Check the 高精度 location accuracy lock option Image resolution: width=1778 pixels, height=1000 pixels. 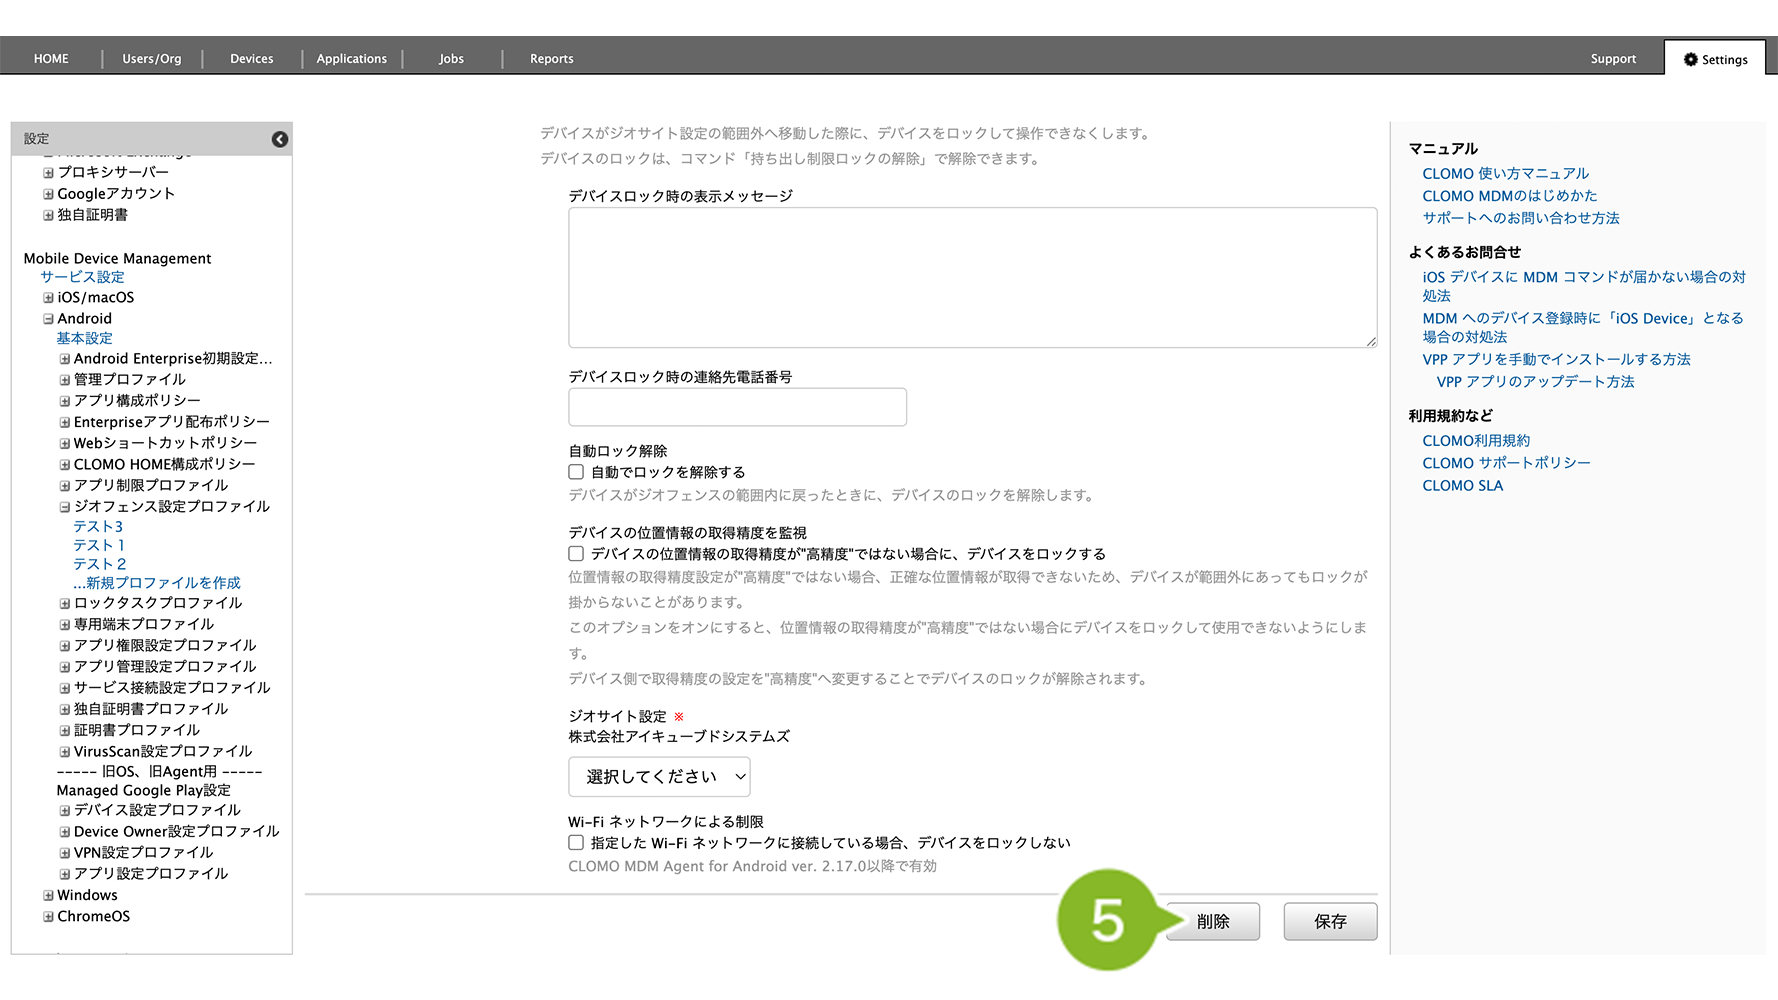(x=576, y=554)
